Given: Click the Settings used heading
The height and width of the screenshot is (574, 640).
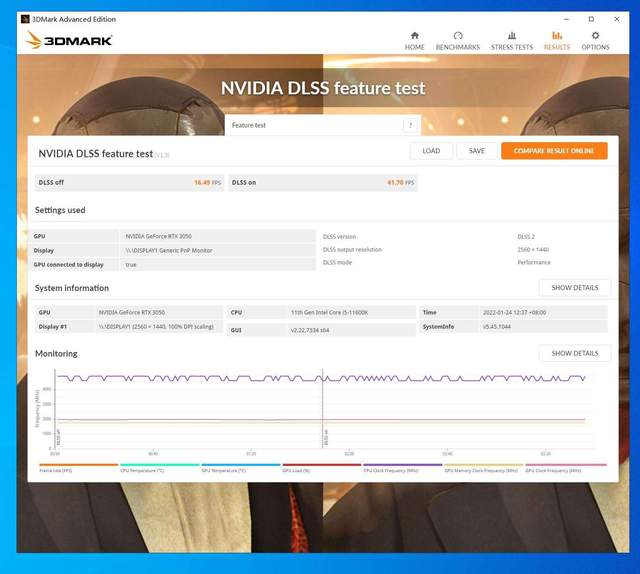Looking at the screenshot, I should click(x=60, y=210).
